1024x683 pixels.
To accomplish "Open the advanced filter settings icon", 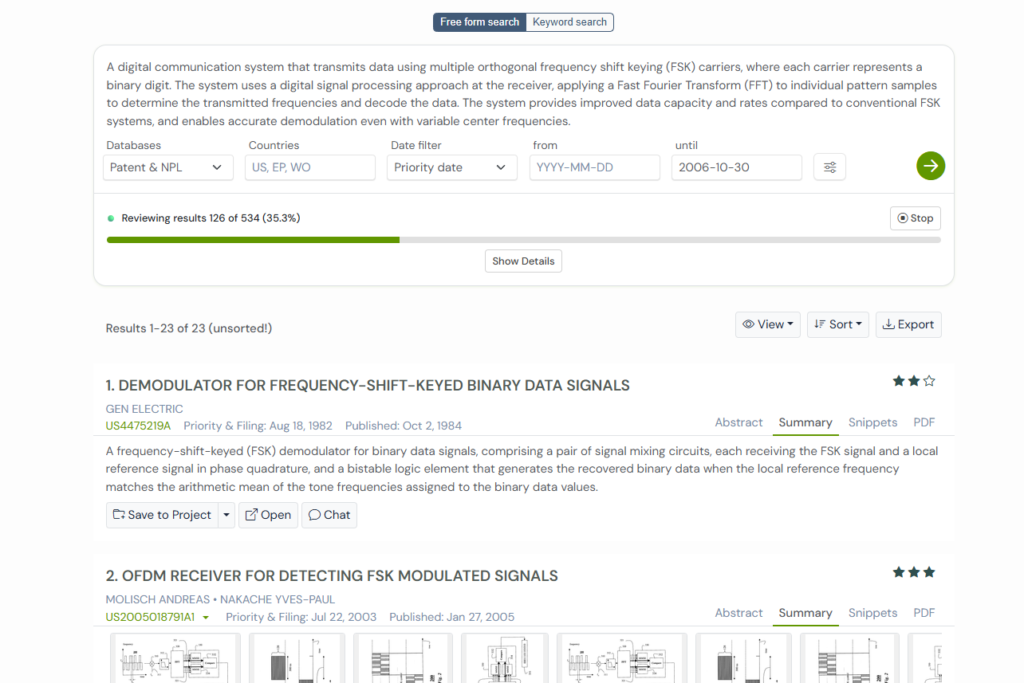I will pos(829,167).
